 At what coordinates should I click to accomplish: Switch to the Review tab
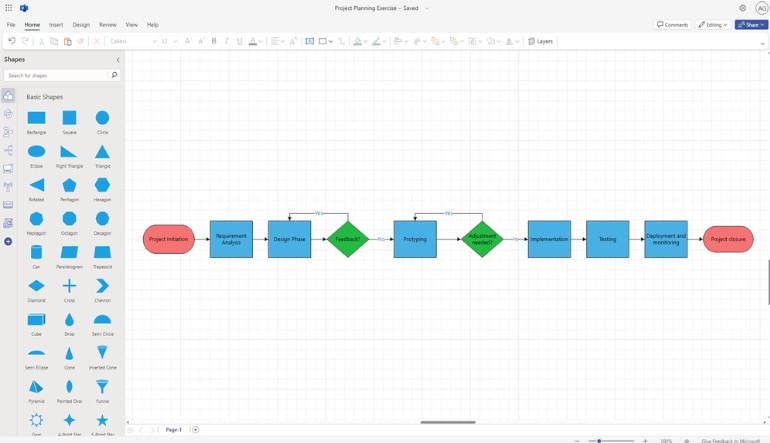click(x=108, y=25)
